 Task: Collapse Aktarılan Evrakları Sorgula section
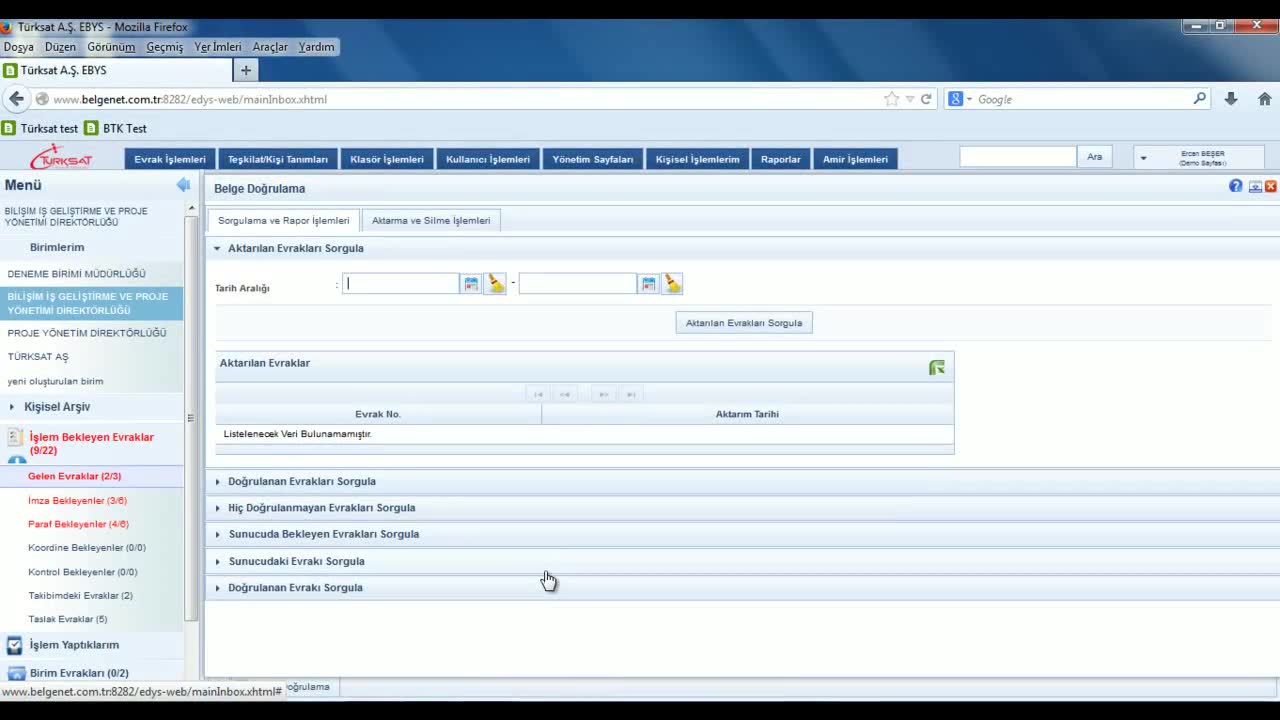pyautogui.click(x=295, y=248)
